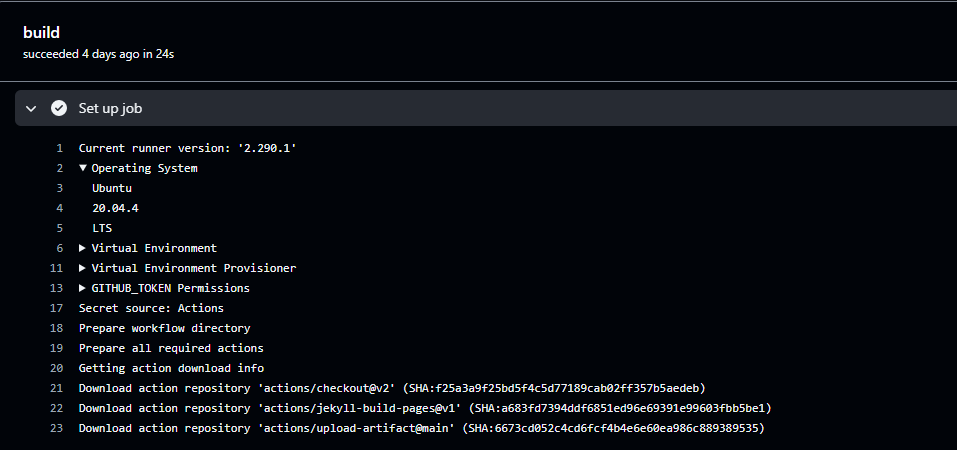Select log line number 21

click(56, 388)
